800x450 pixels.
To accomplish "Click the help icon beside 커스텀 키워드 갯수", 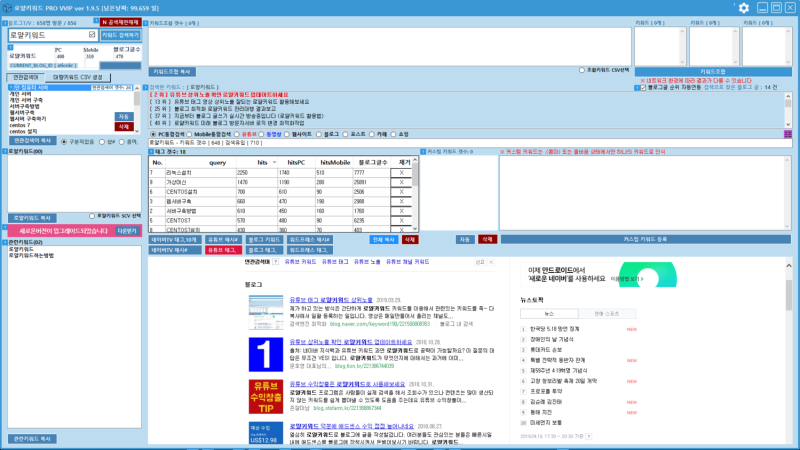I will coord(423,152).
